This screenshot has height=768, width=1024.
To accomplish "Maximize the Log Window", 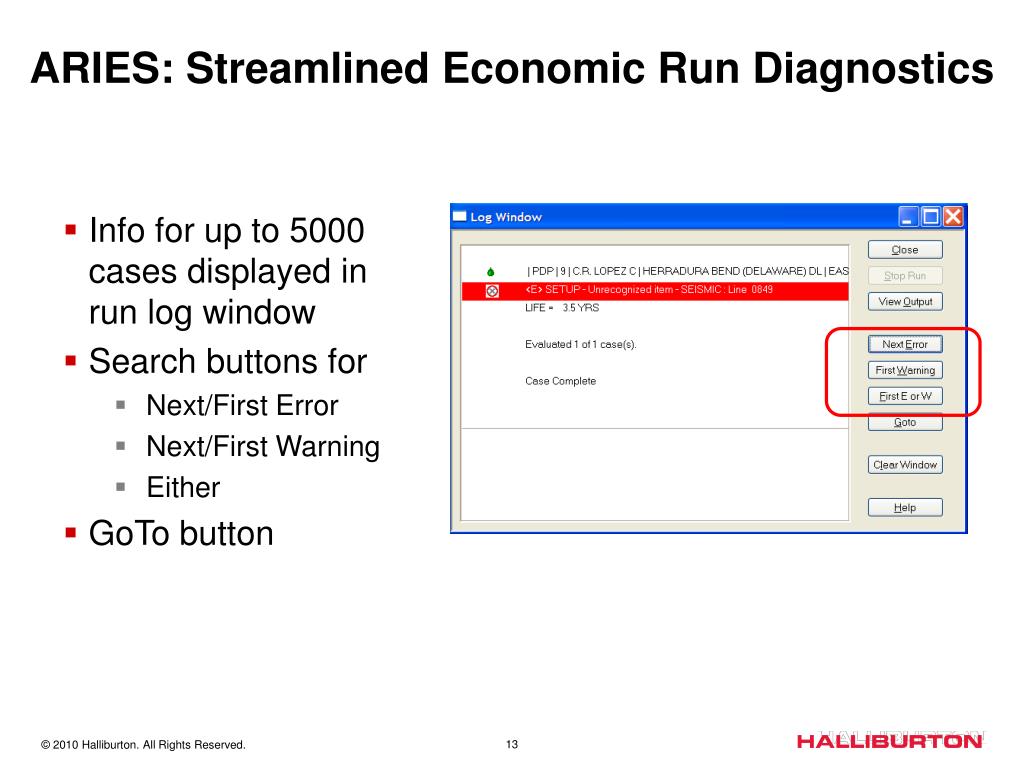I will click(931, 216).
